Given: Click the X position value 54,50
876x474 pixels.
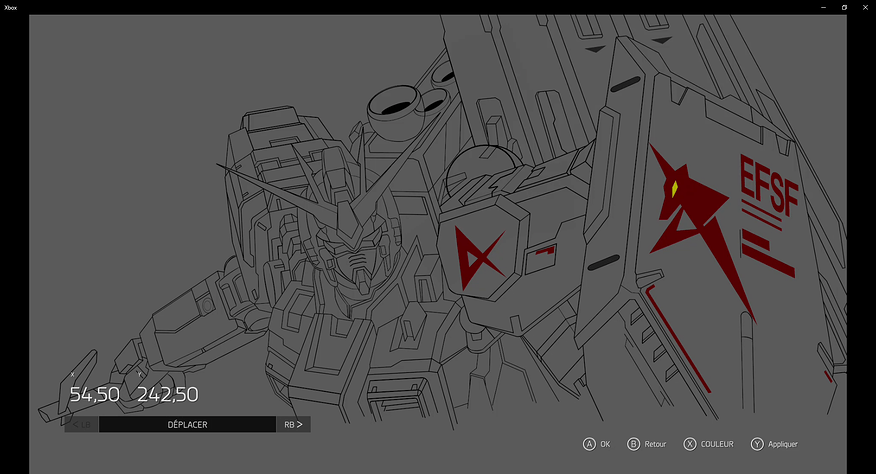Looking at the screenshot, I should coord(94,395).
